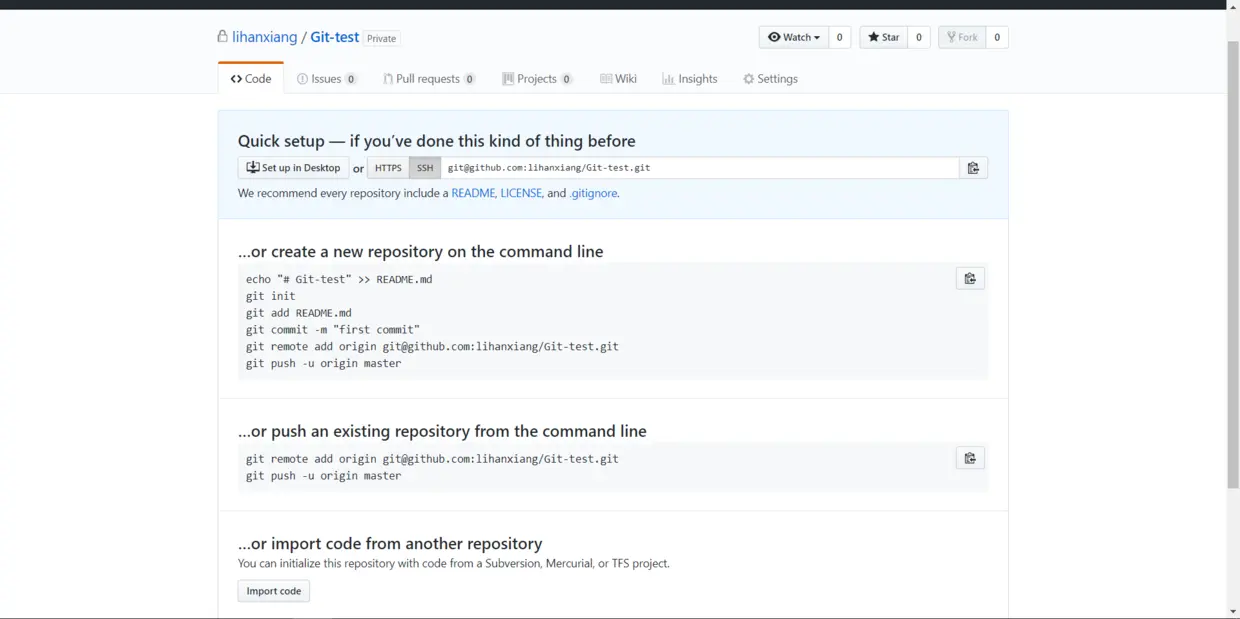This screenshot has height=619, width=1240.
Task: Click the private repository lock icon
Action: click(x=222, y=36)
